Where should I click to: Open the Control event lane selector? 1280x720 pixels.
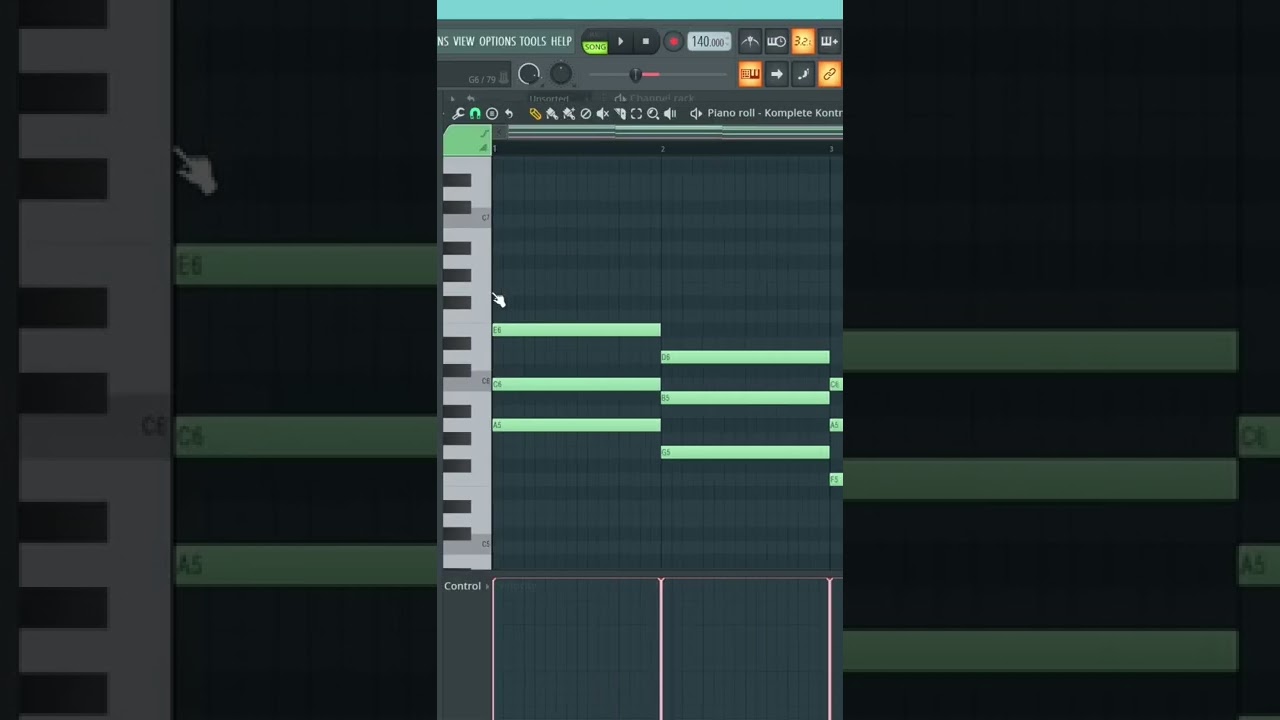tap(466, 586)
